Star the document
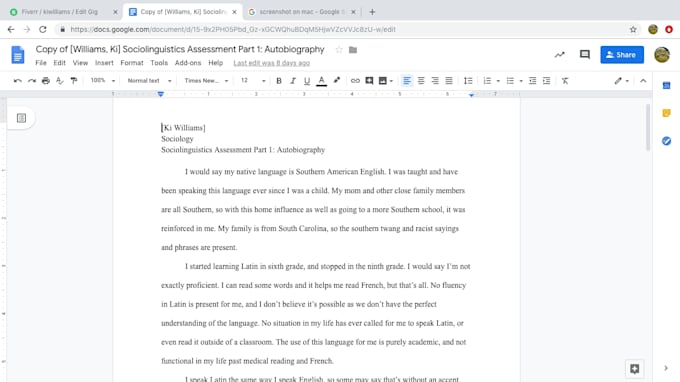Viewport: 680px width, 382px height. (x=339, y=50)
